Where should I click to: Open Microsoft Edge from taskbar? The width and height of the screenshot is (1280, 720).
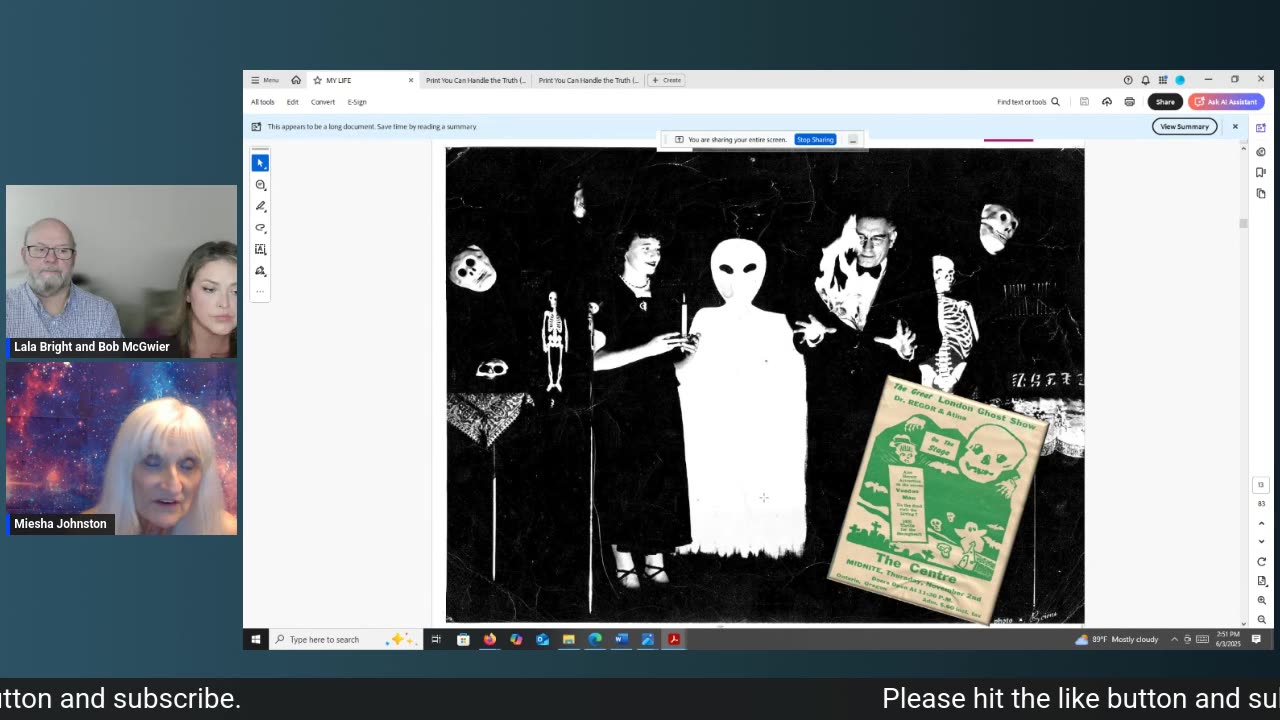(595, 639)
